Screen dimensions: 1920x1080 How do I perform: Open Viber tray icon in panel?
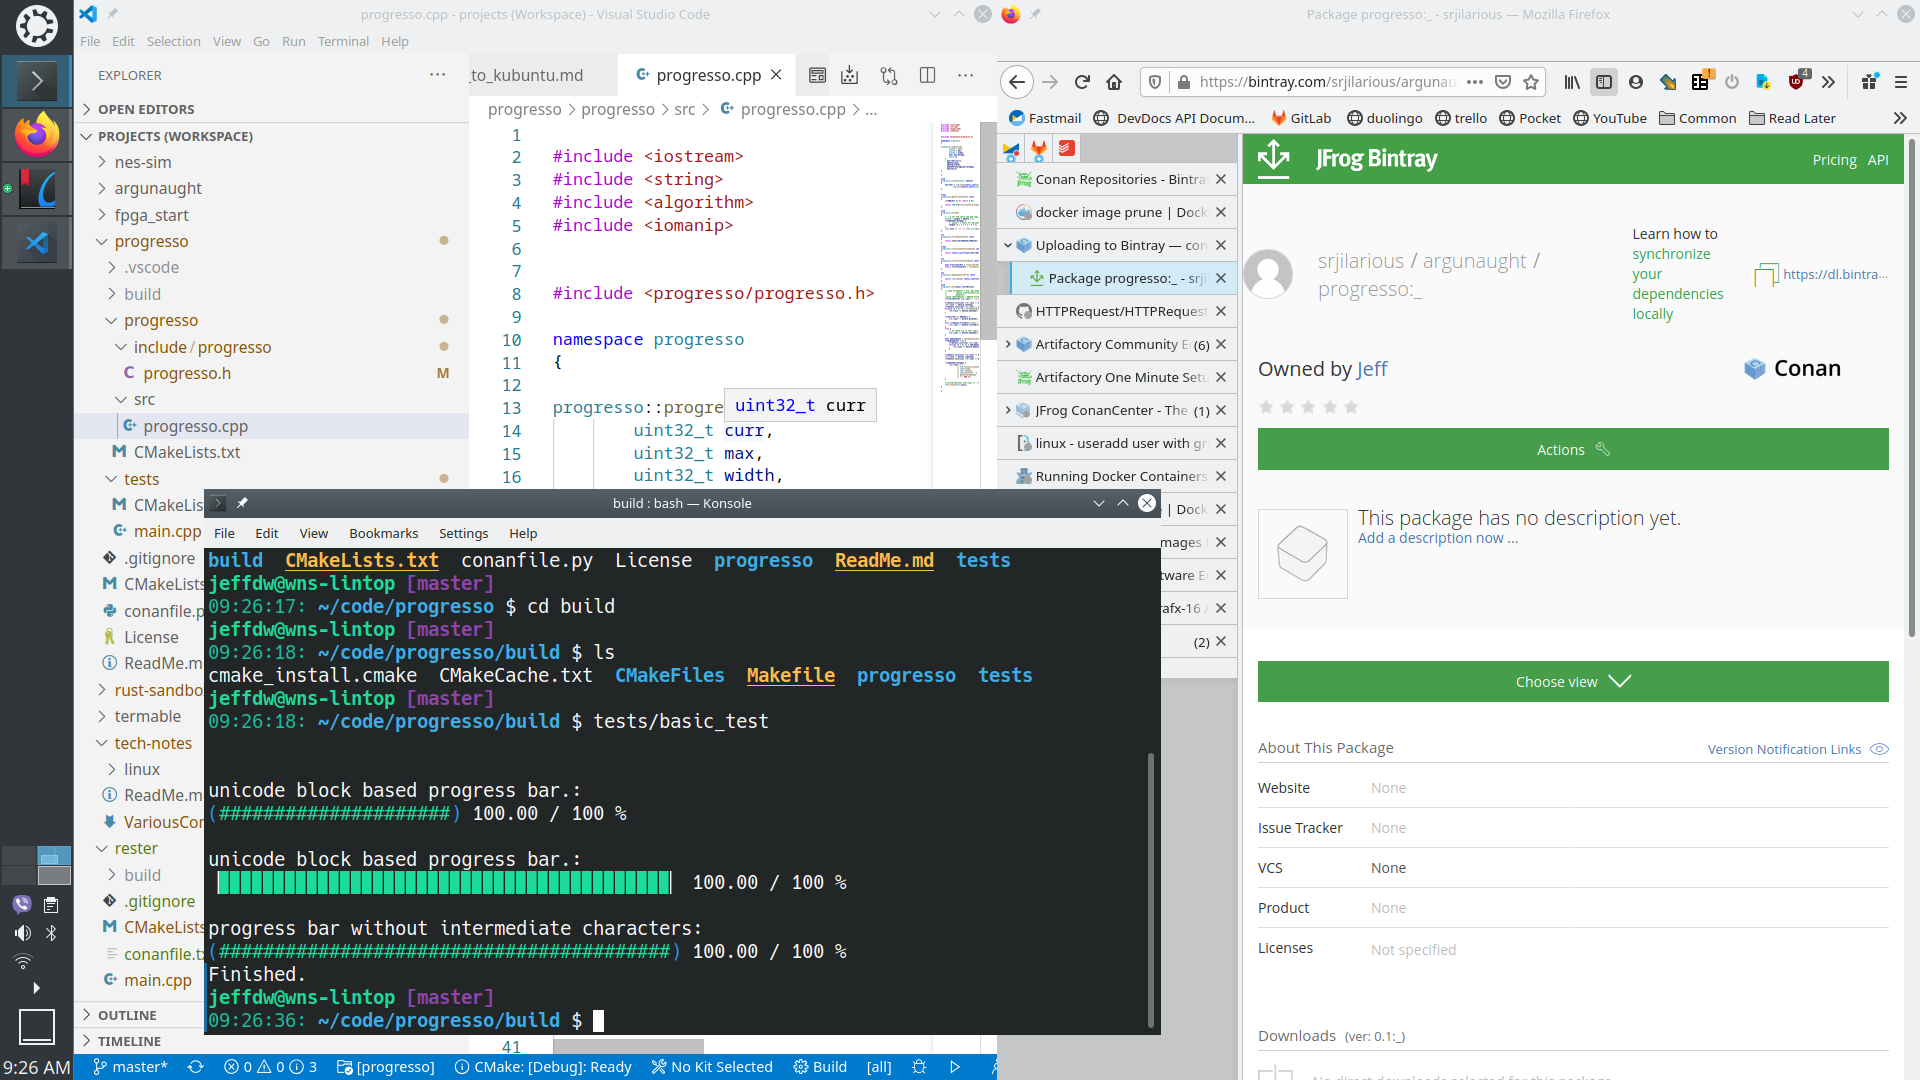tap(21, 905)
